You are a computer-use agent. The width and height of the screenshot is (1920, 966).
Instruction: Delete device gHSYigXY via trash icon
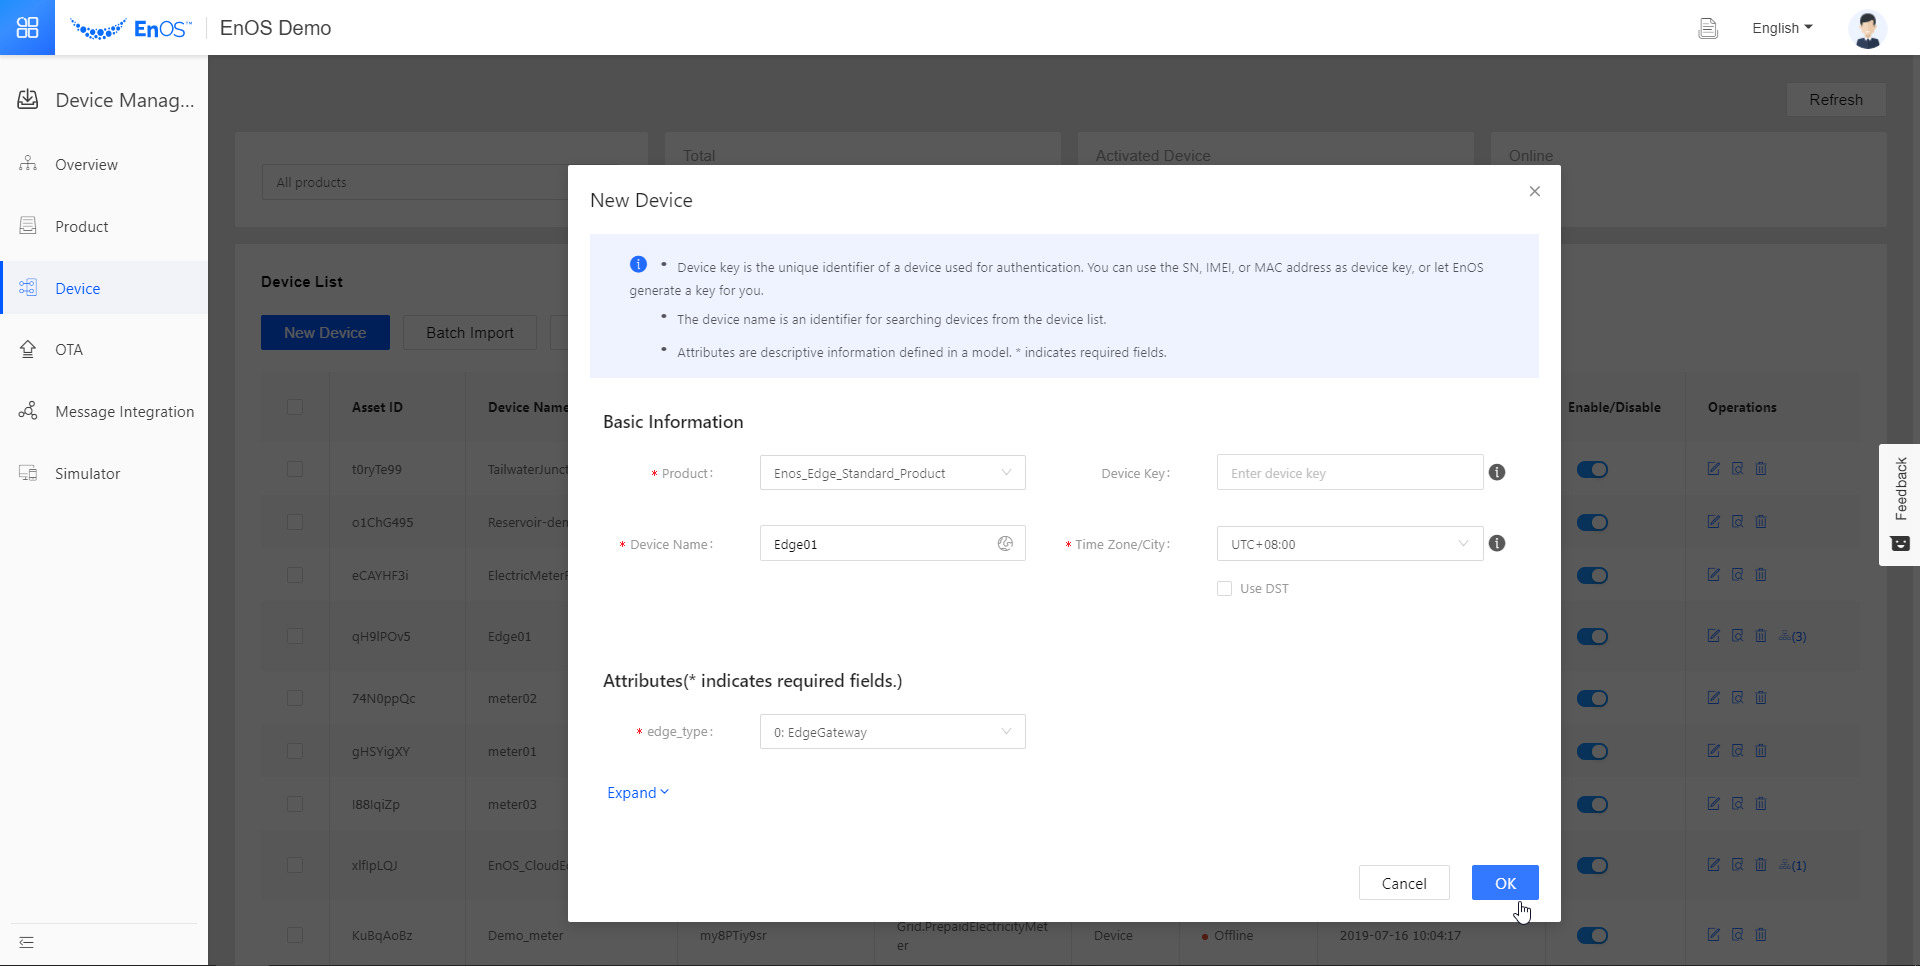pos(1761,751)
